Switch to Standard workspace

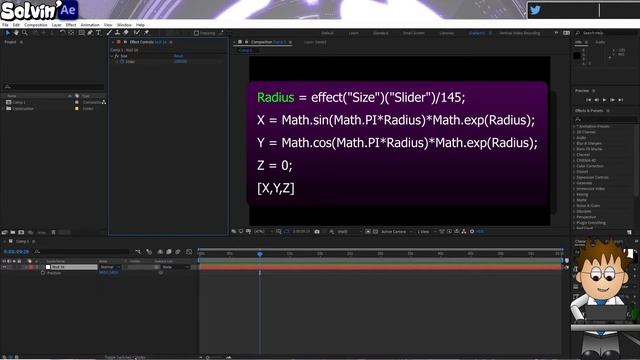(x=380, y=33)
